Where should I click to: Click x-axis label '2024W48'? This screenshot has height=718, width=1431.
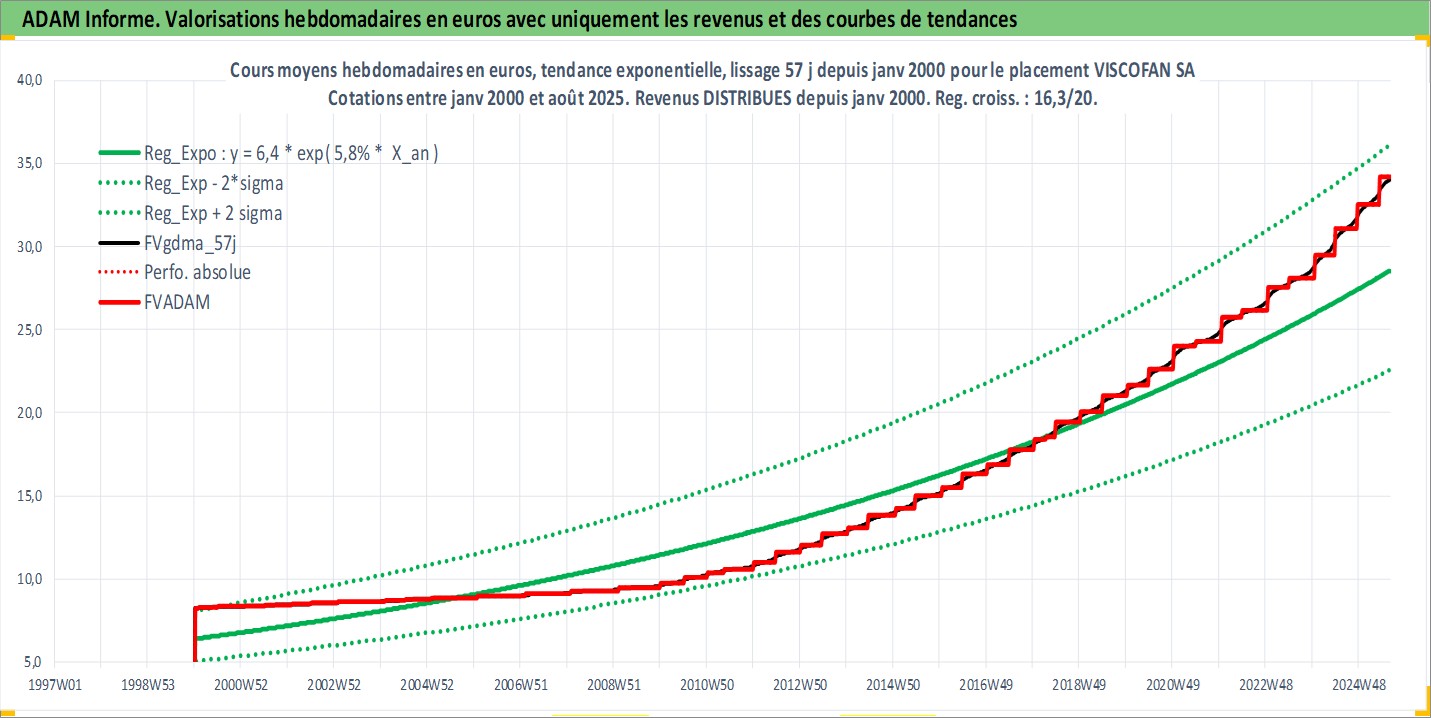(1359, 685)
